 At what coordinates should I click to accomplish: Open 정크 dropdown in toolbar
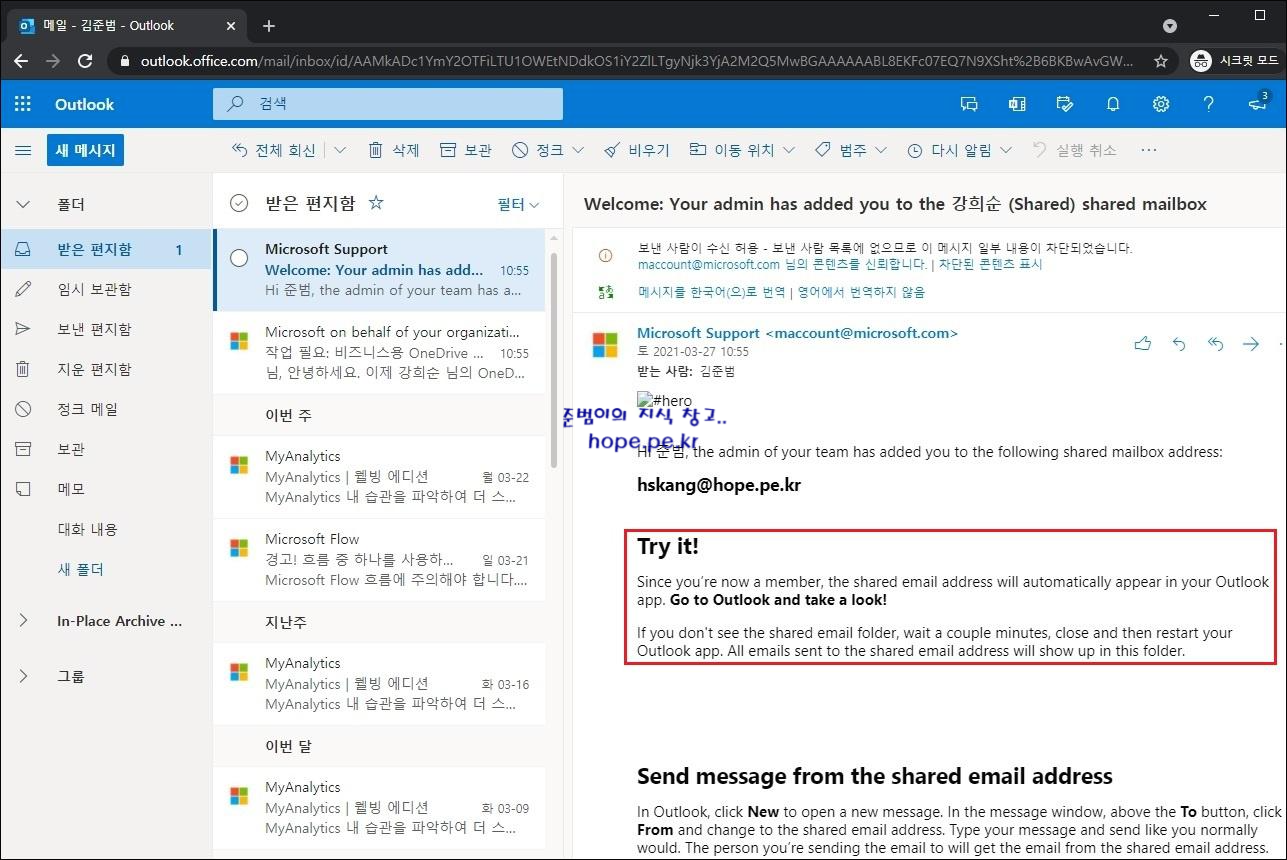578,150
